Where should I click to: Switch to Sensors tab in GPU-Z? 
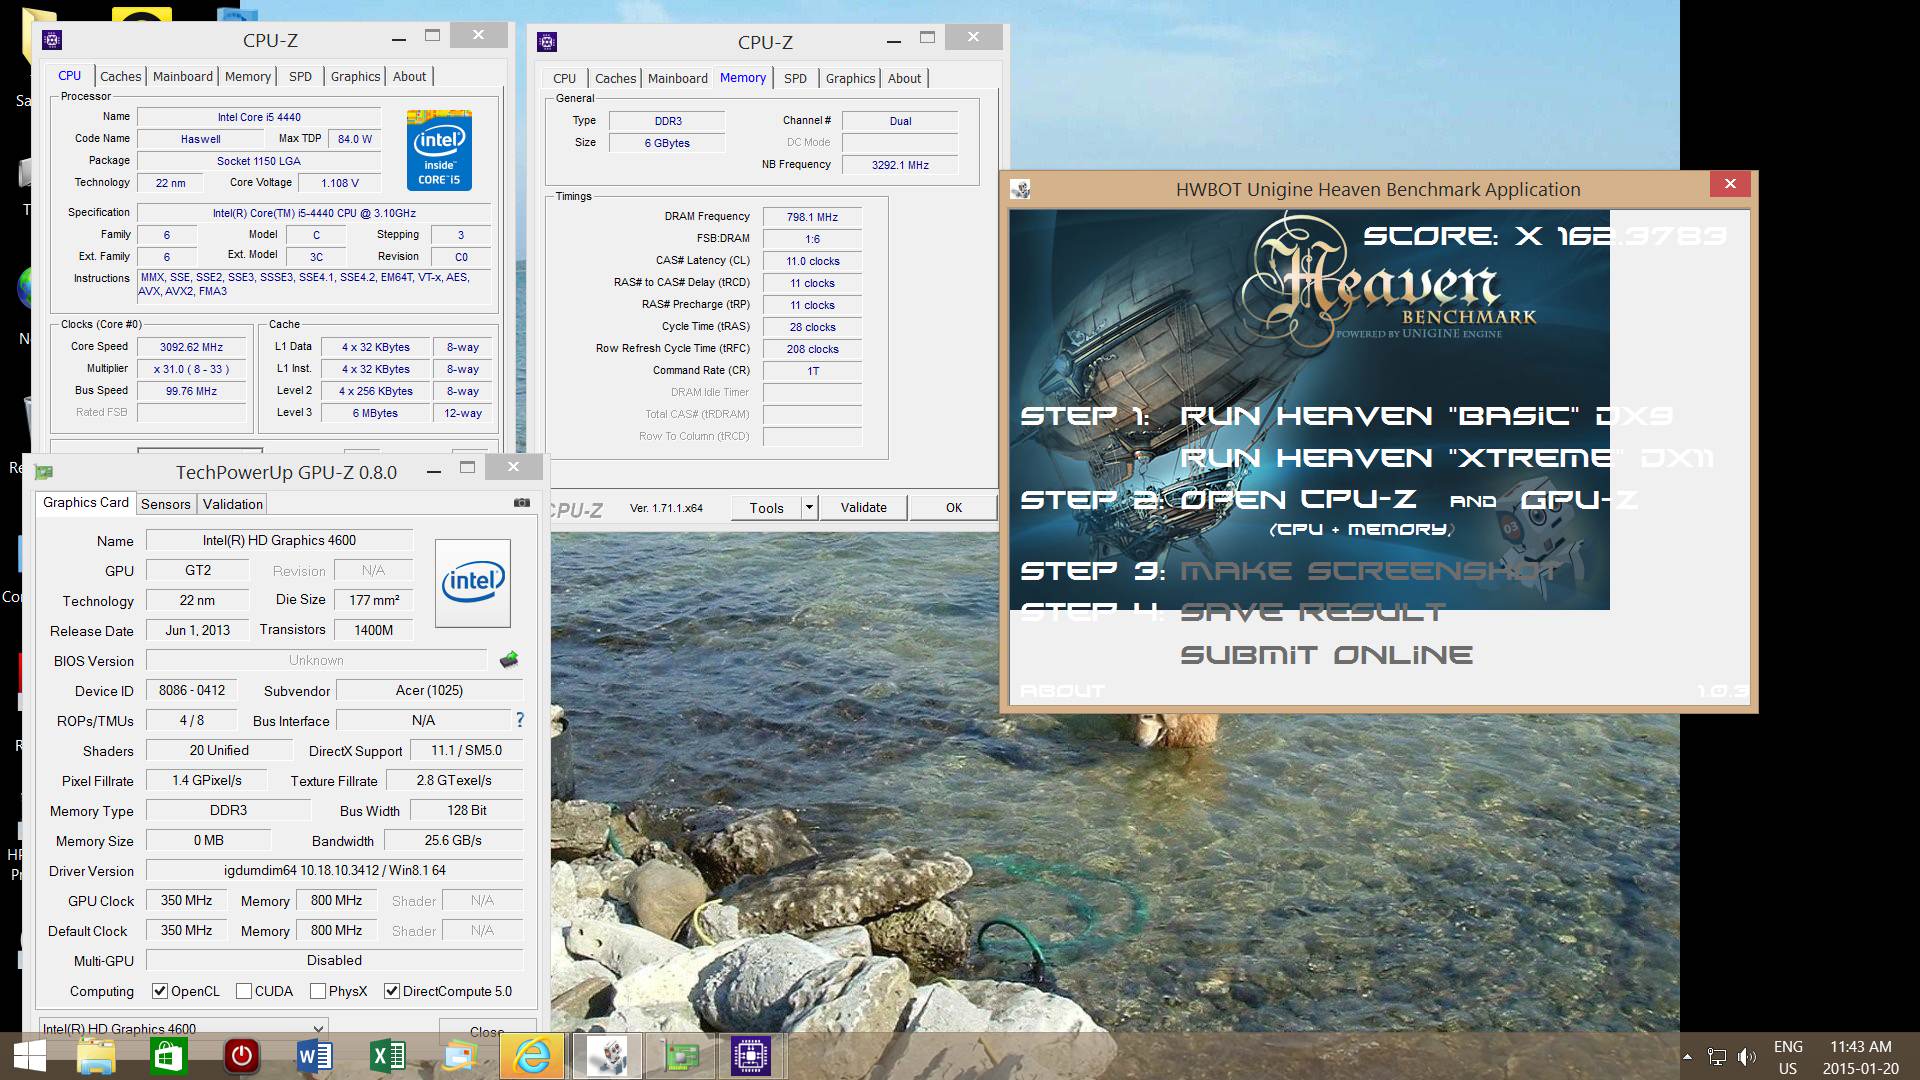[x=166, y=504]
